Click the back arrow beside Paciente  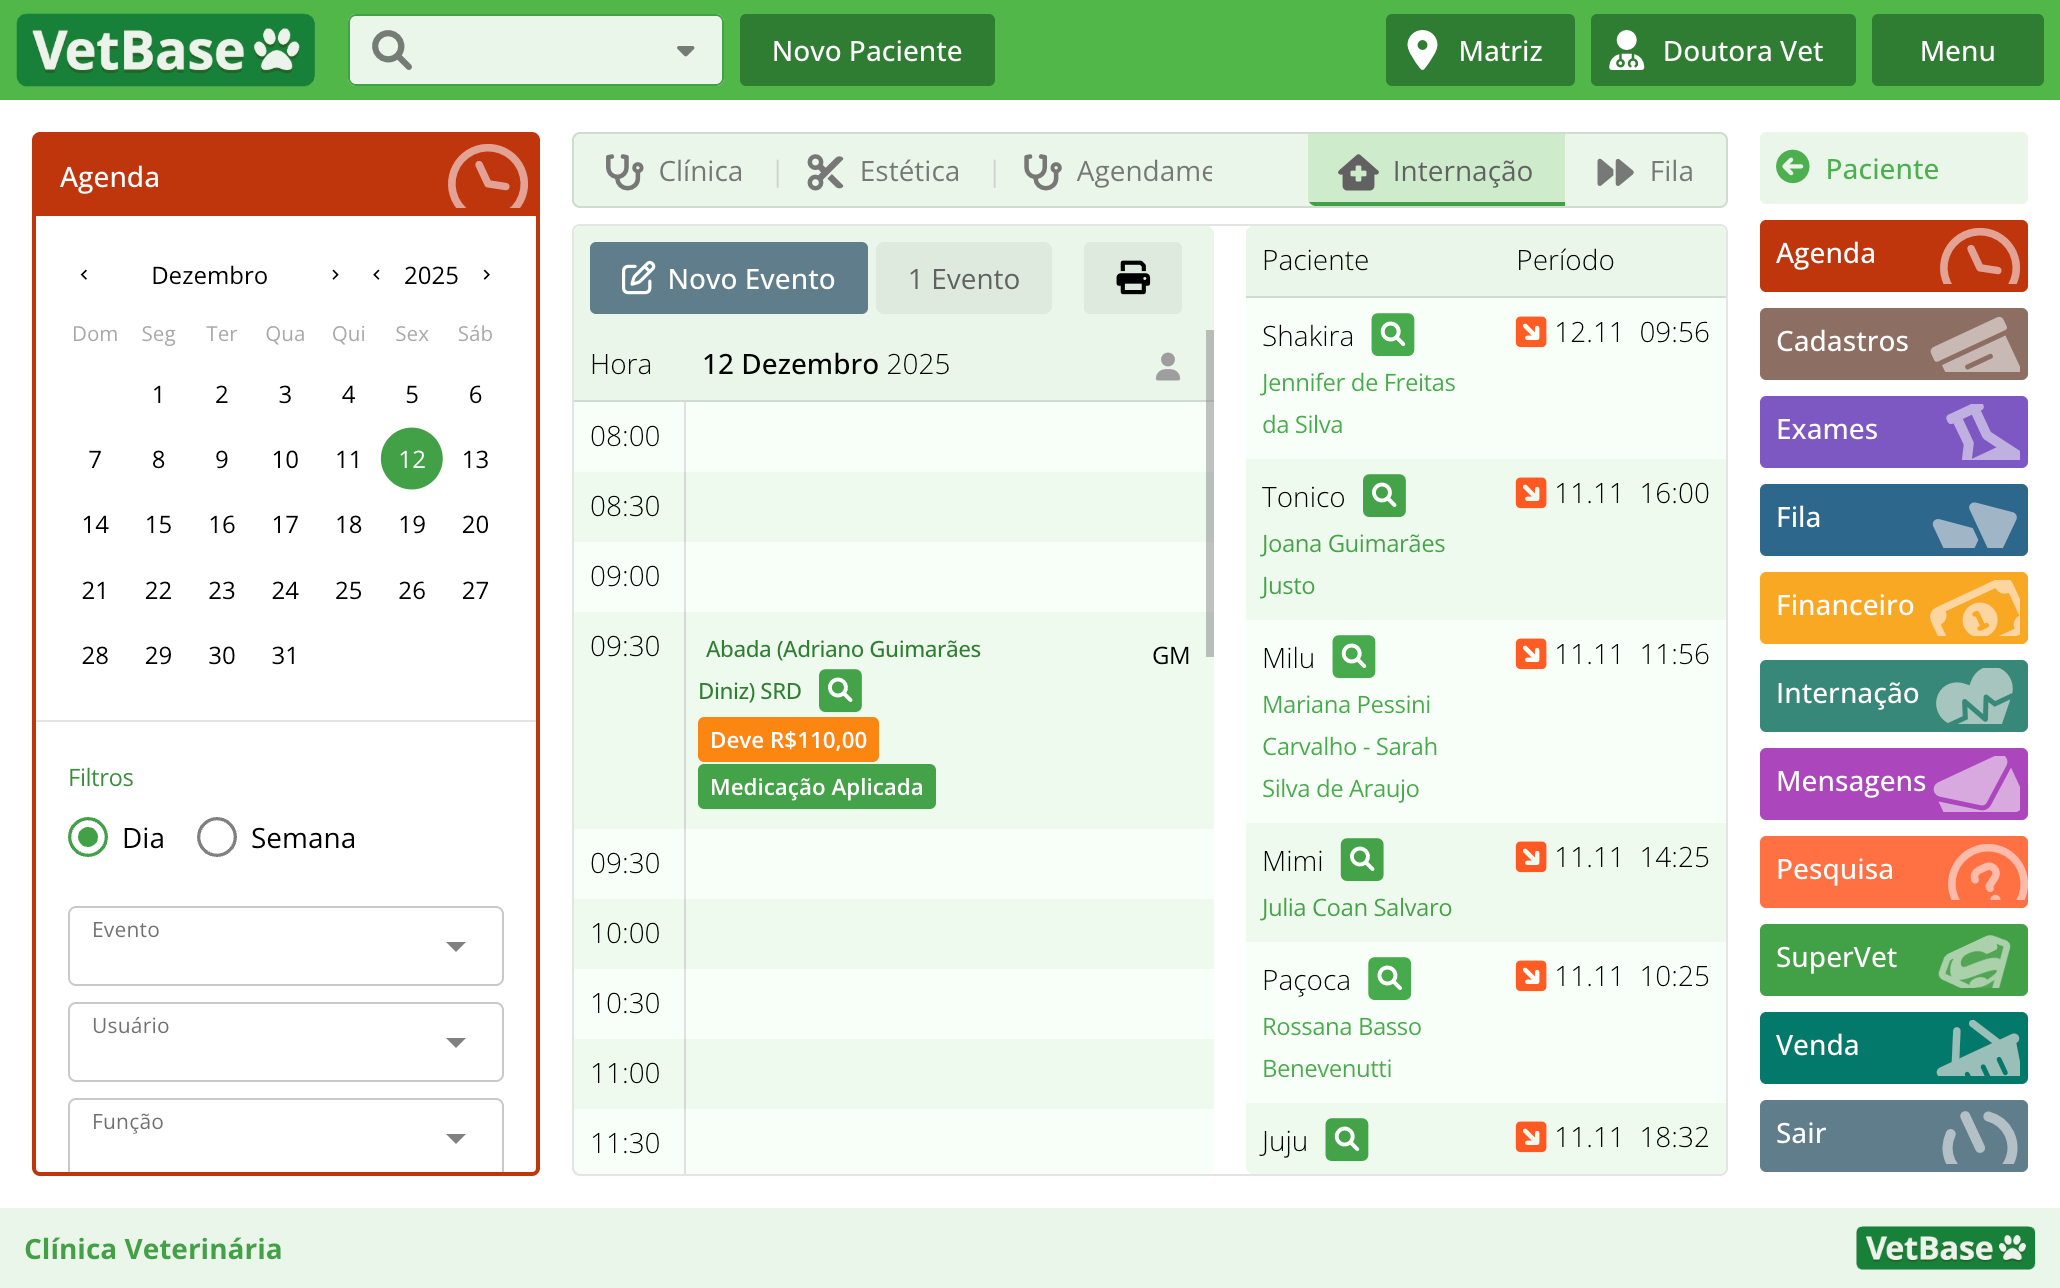click(x=1793, y=167)
